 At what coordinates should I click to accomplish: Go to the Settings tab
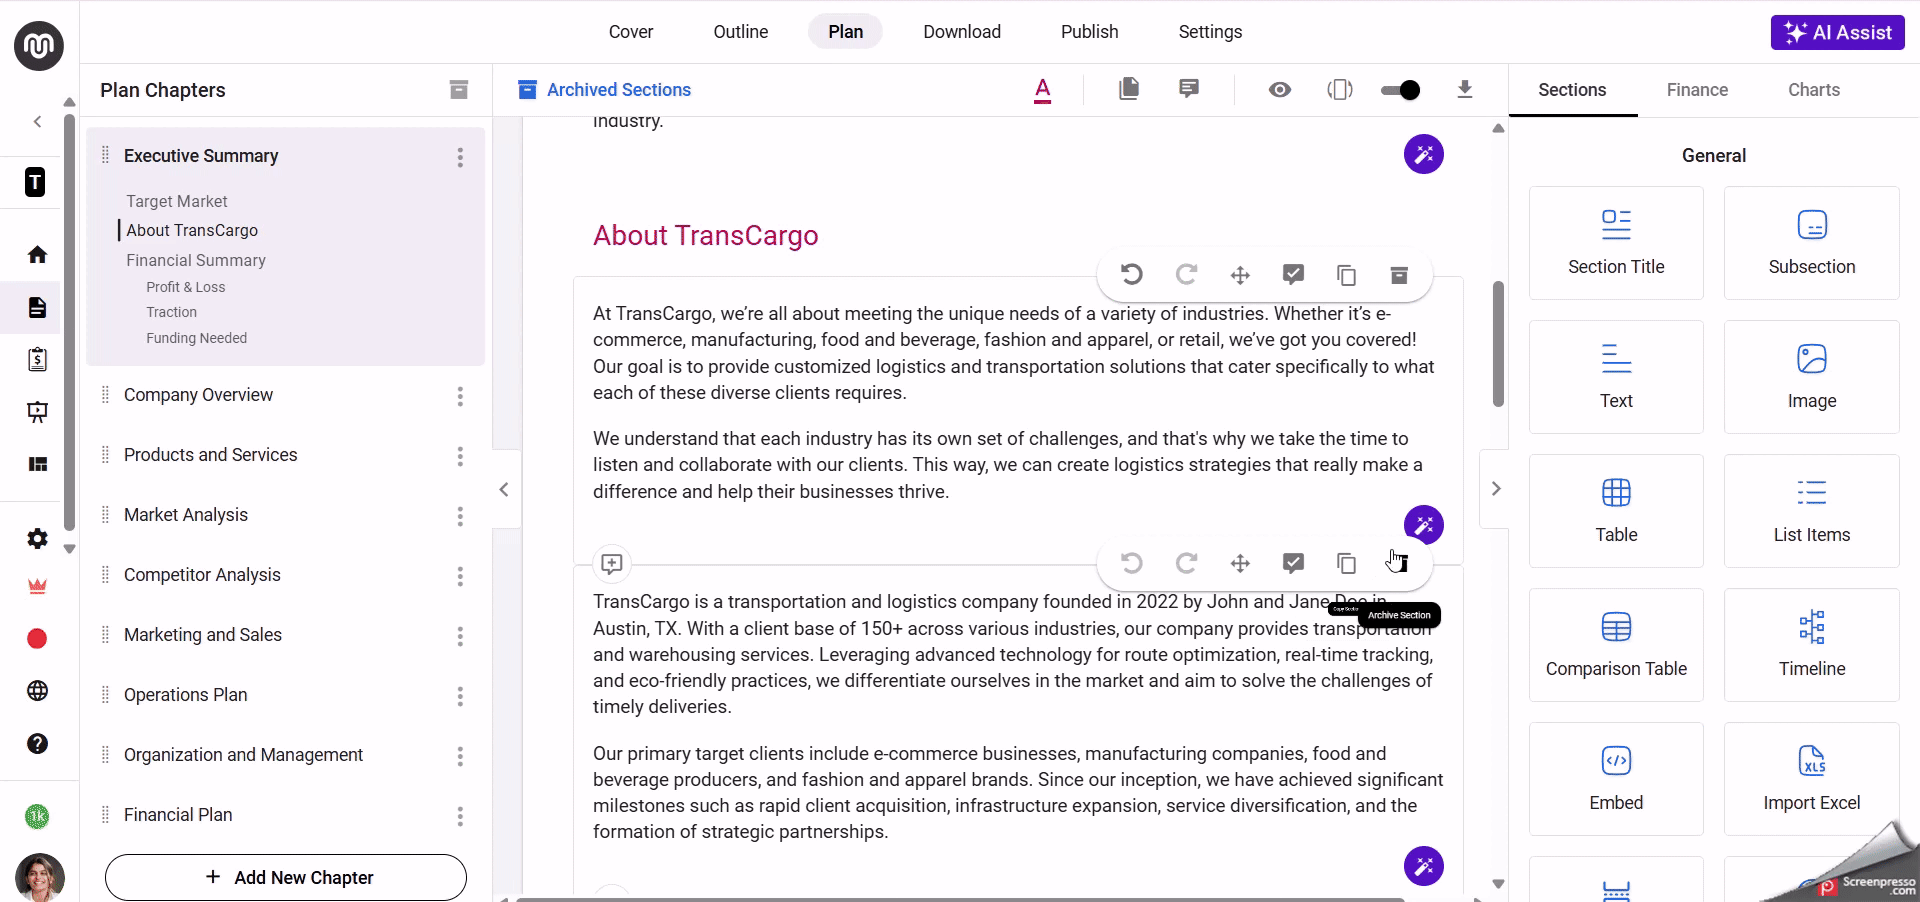click(1210, 32)
